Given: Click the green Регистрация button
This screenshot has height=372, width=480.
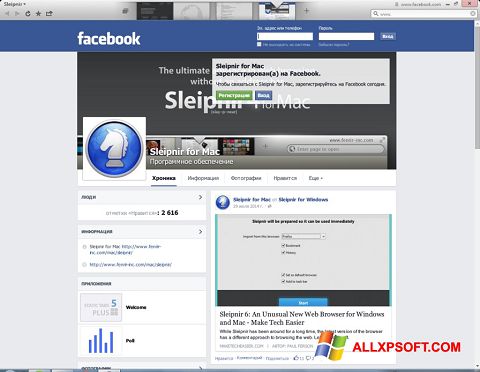Looking at the screenshot, I should pos(234,95).
